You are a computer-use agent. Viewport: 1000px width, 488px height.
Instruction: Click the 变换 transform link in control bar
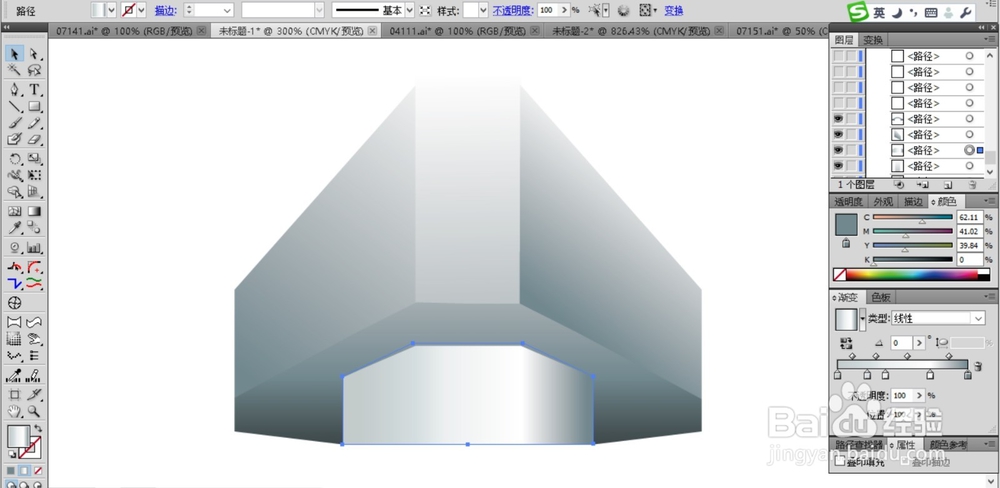point(674,10)
